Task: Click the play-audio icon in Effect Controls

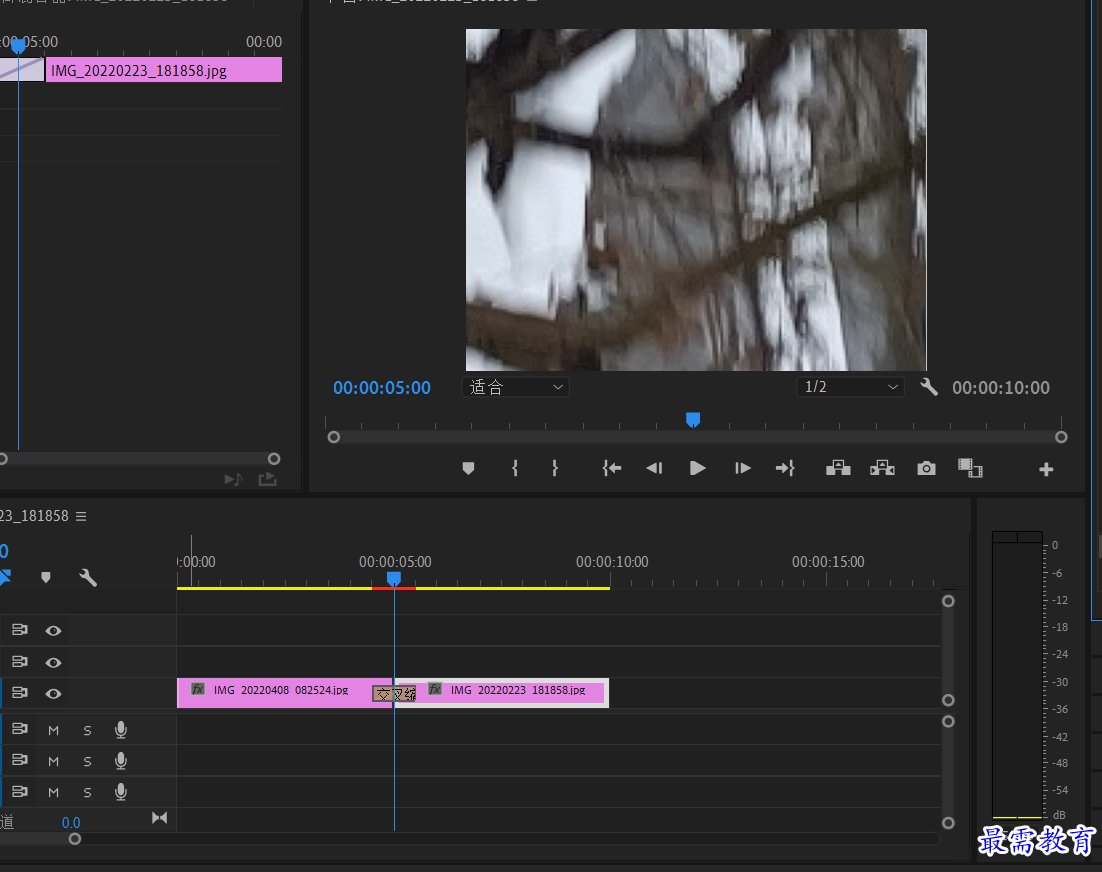Action: click(x=233, y=479)
